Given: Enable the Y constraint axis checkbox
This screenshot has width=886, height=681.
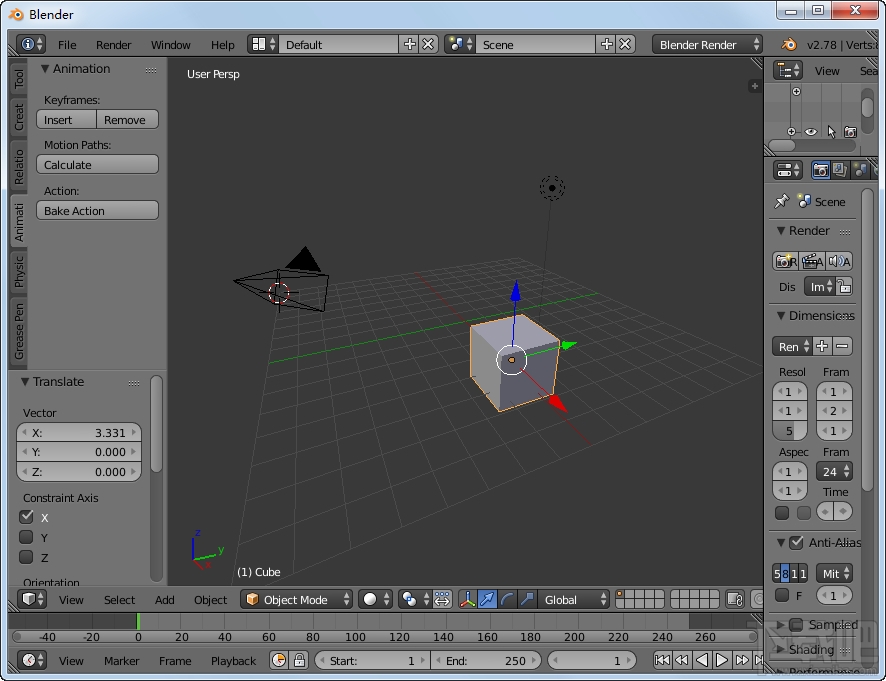Looking at the screenshot, I should point(27,537).
